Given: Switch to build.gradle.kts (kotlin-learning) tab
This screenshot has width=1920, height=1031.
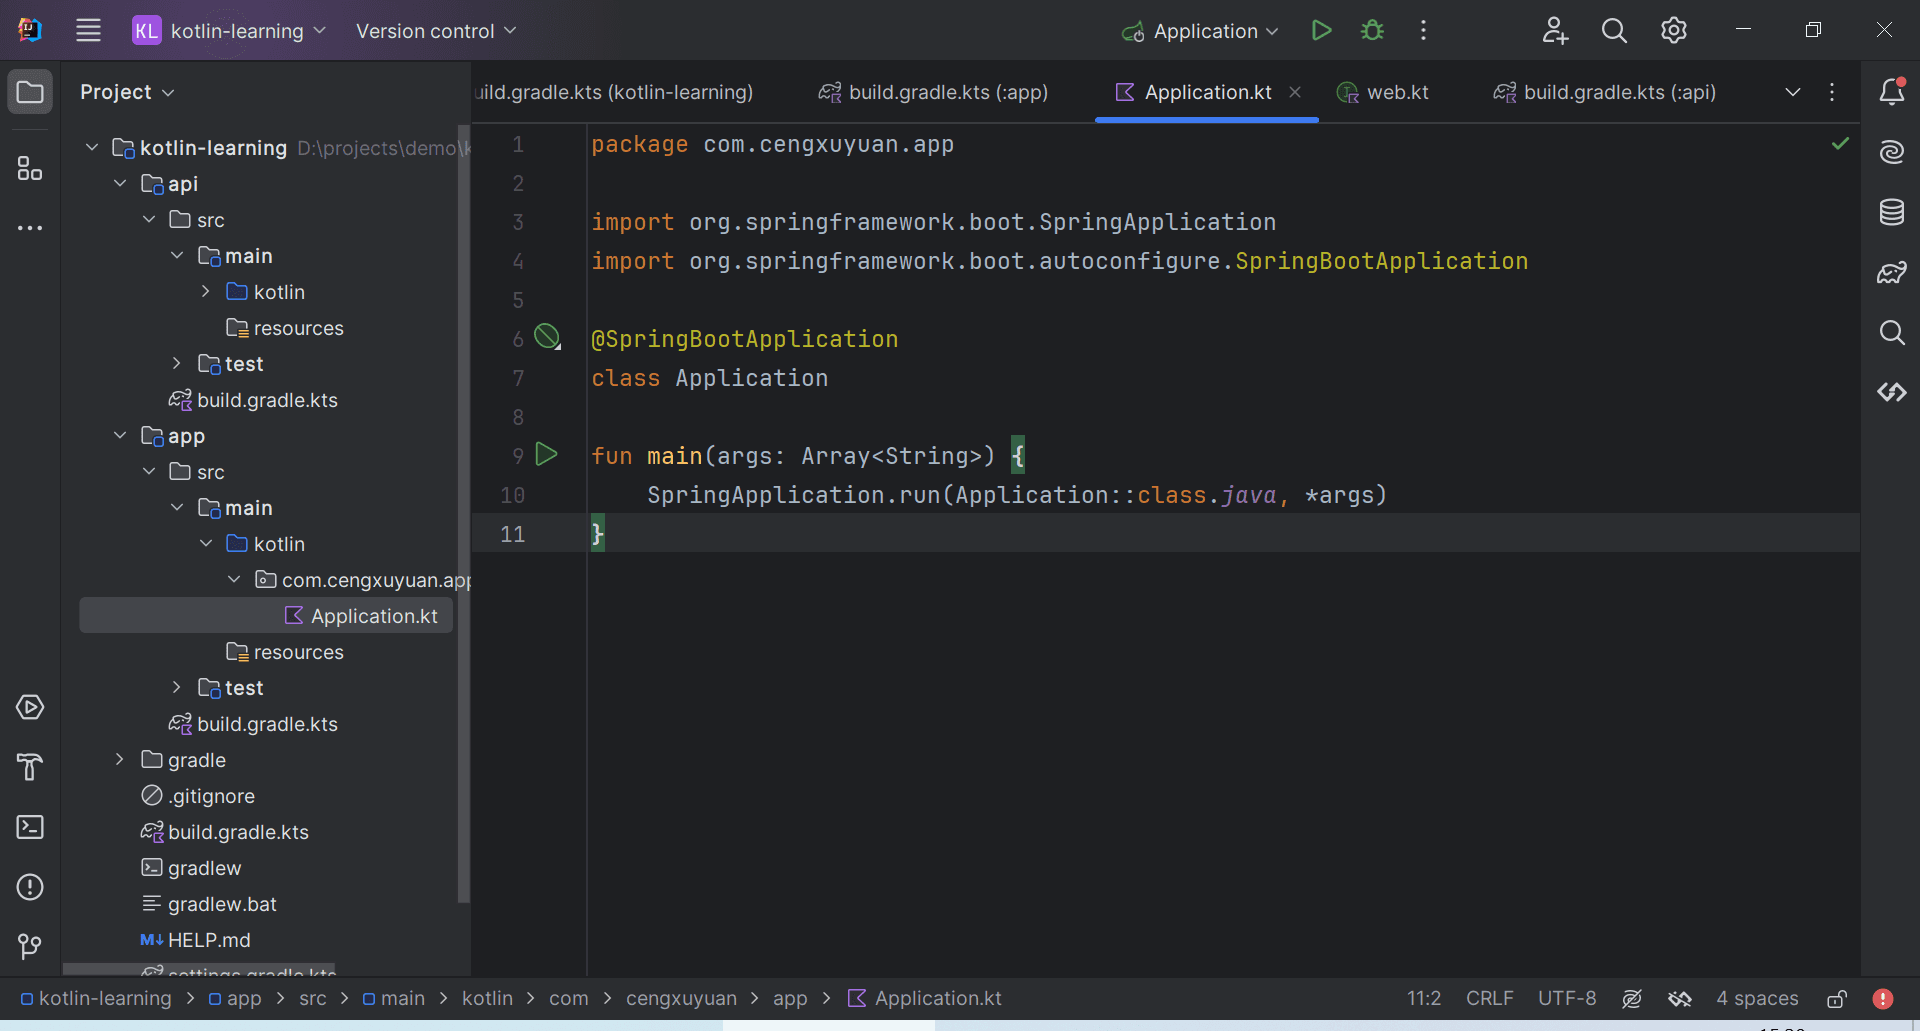Looking at the screenshot, I should coord(615,92).
